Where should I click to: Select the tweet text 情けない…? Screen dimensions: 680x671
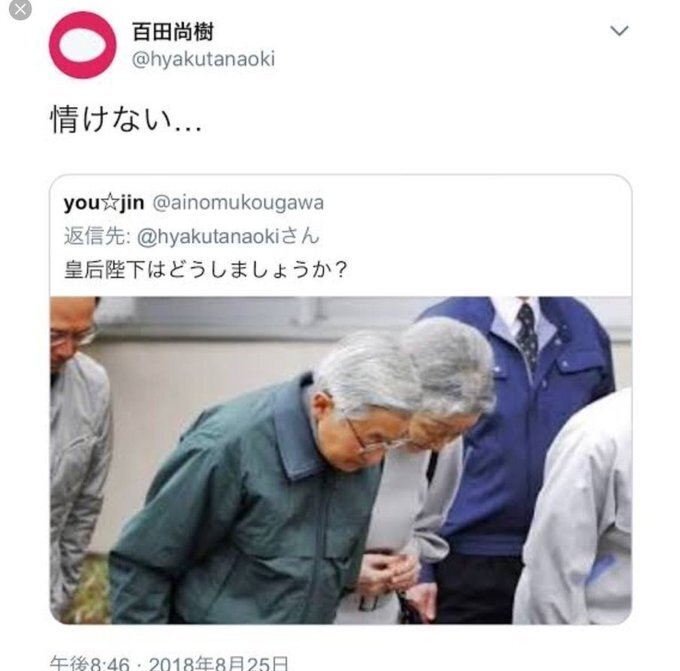click(126, 120)
